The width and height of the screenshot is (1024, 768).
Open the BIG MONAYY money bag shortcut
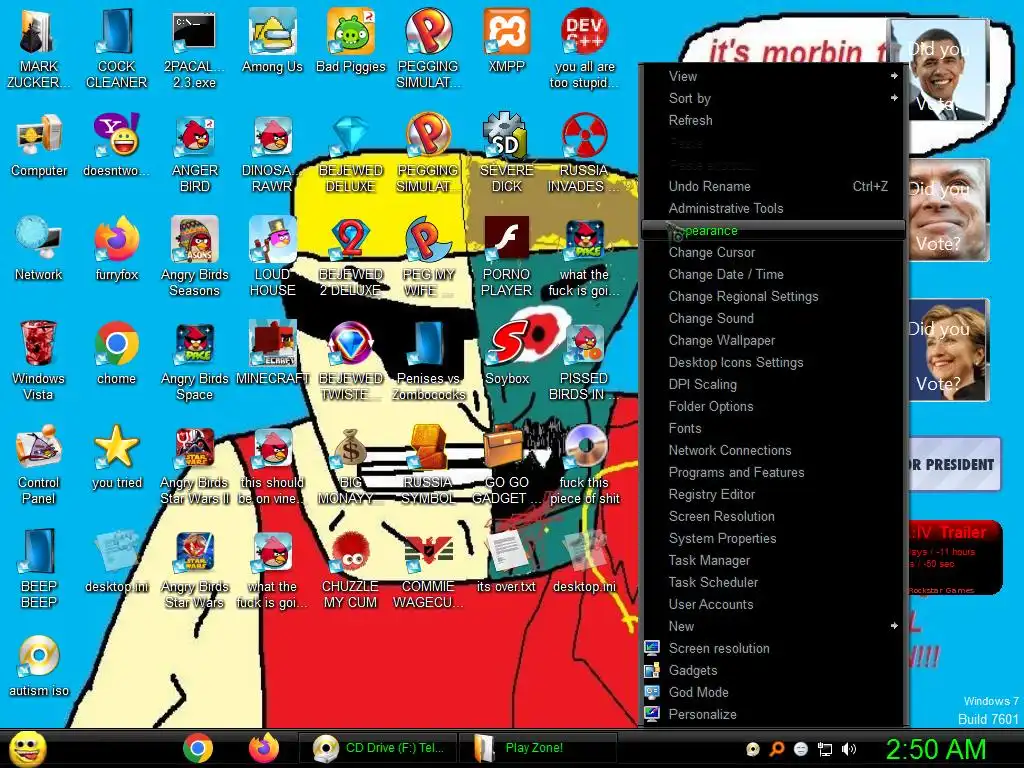[351, 465]
